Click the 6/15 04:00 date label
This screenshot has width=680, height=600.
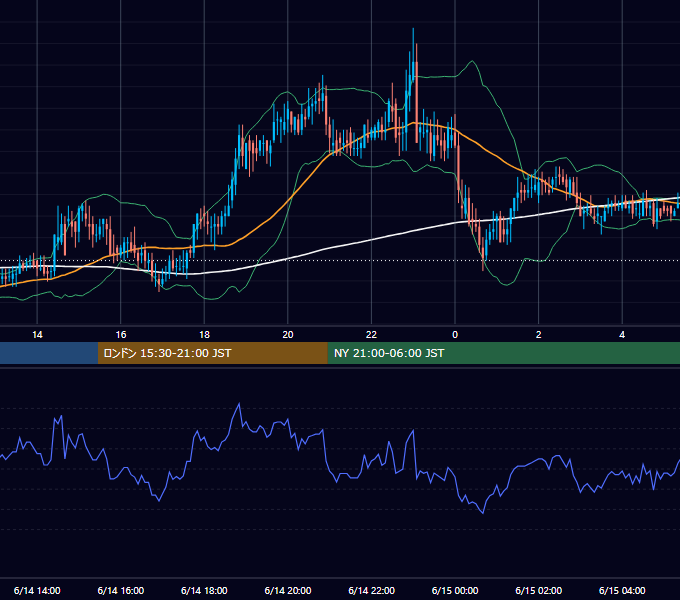(x=622, y=590)
